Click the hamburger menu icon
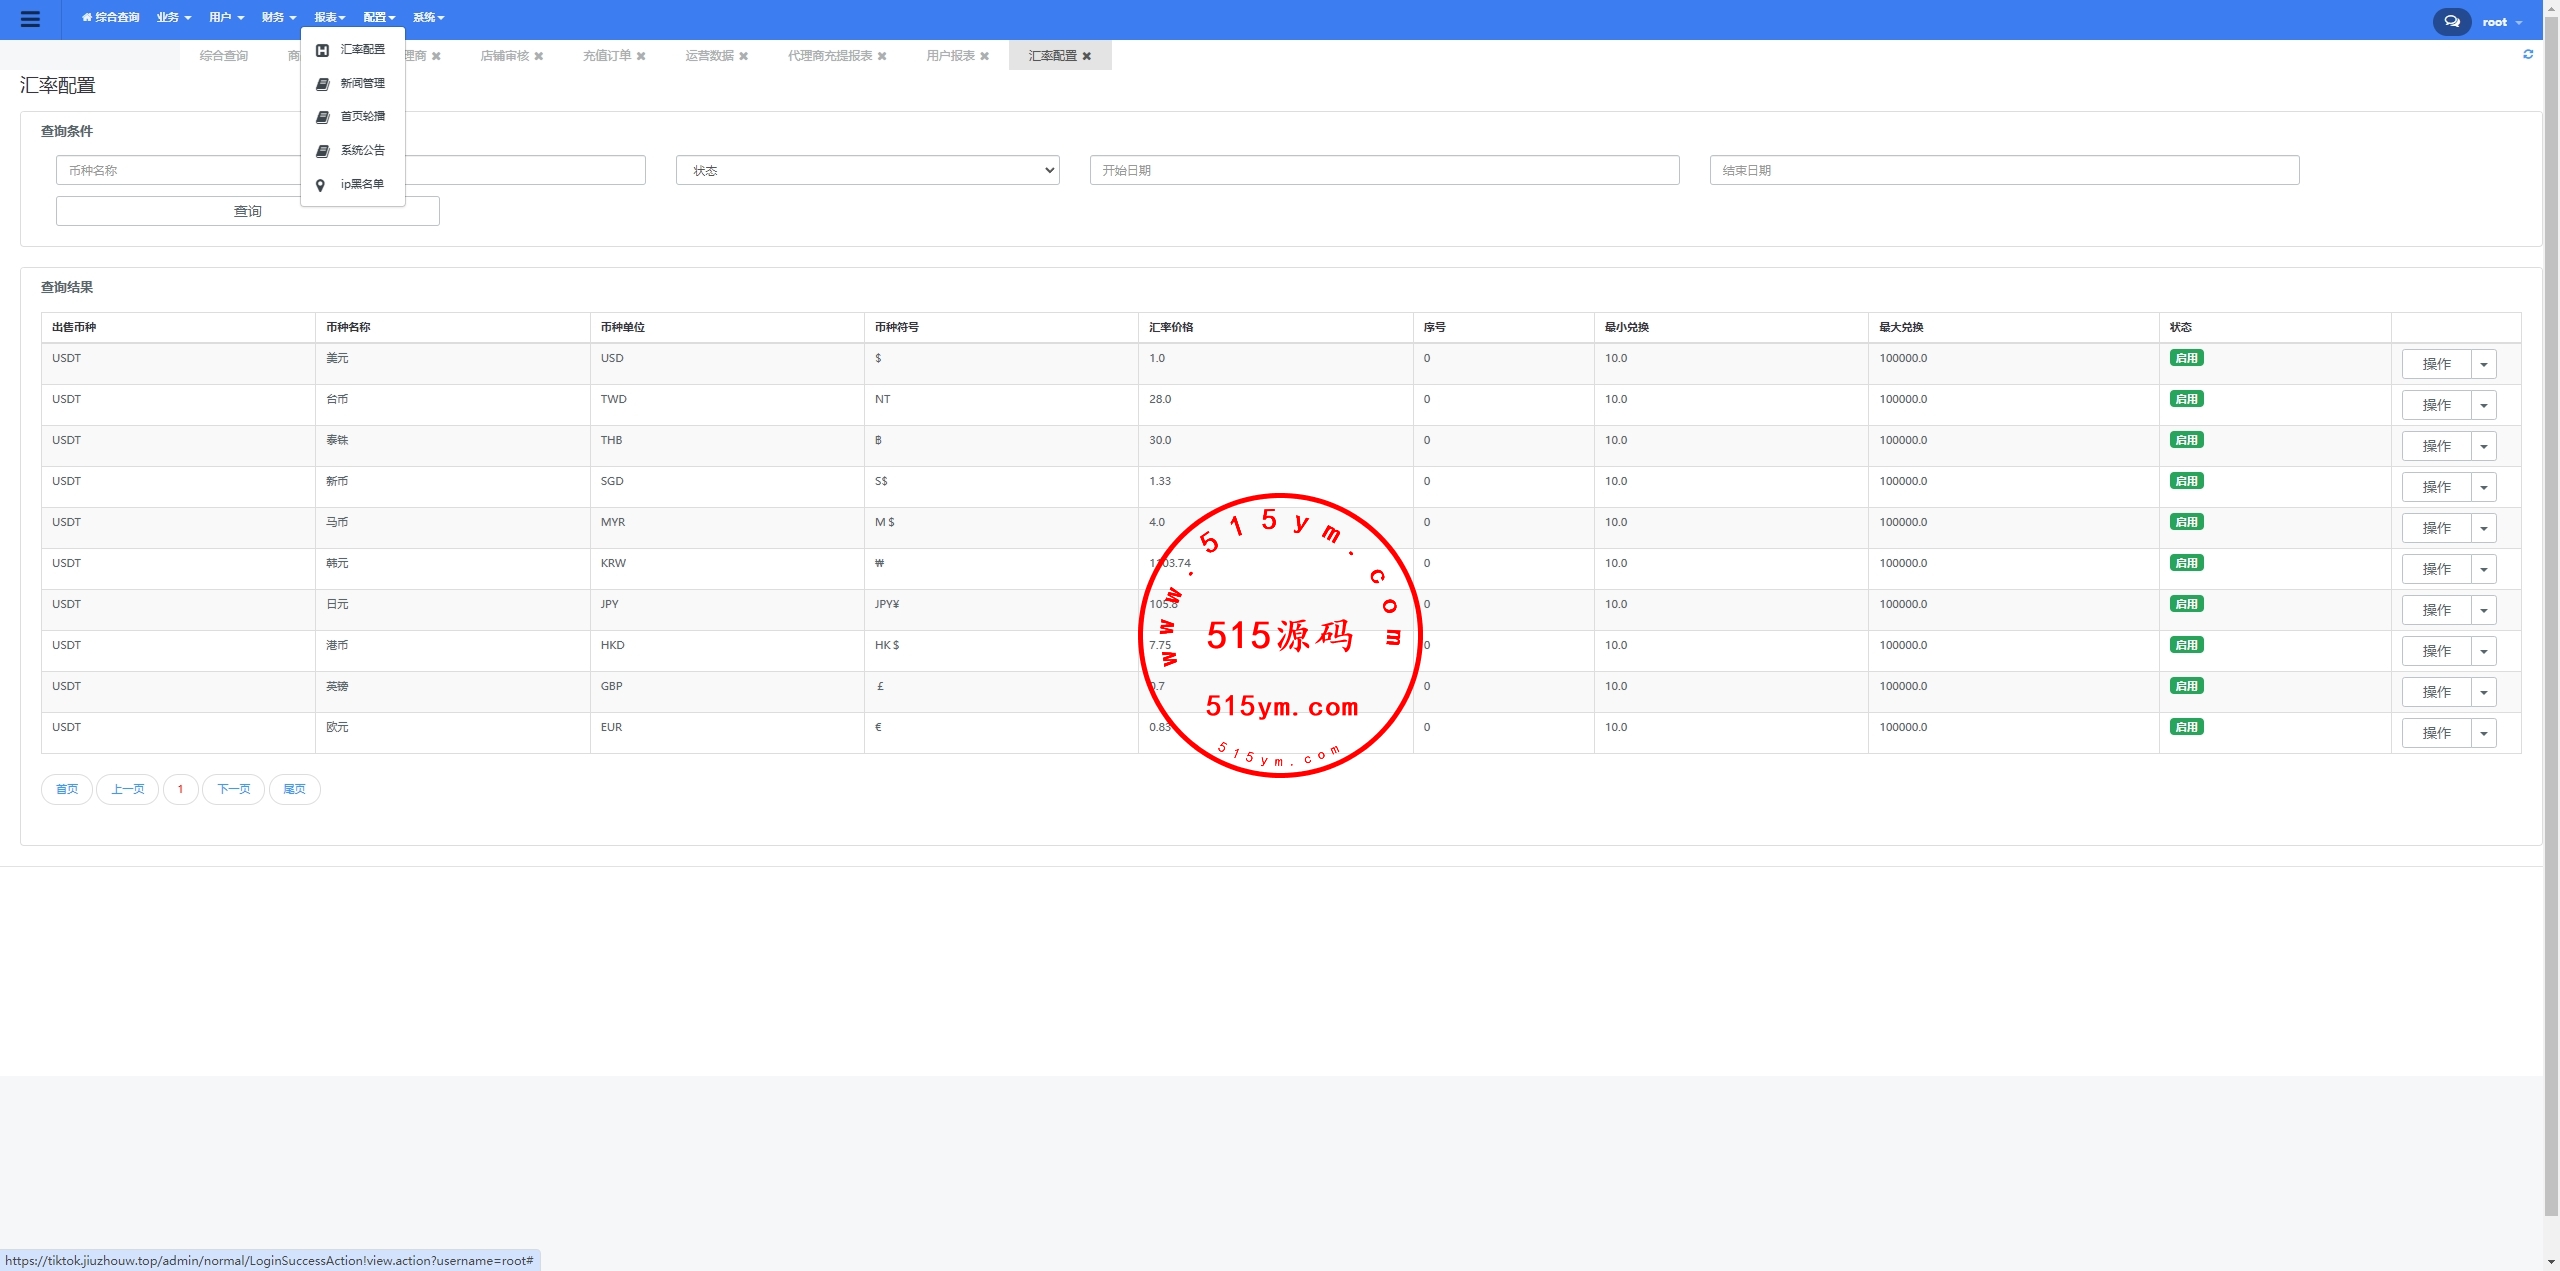2560x1271 pixels. [x=30, y=19]
